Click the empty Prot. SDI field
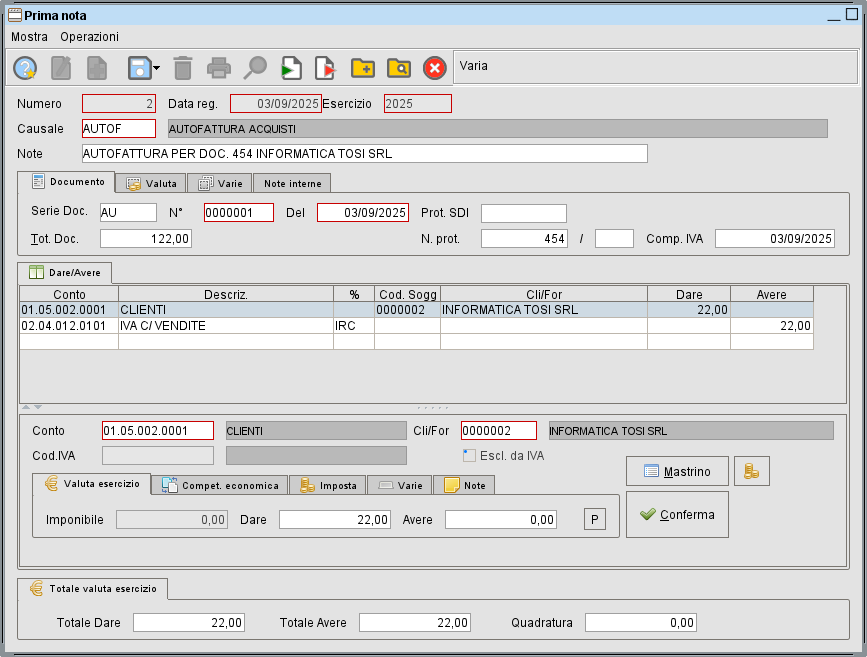Image resolution: width=867 pixels, height=657 pixels. (x=524, y=213)
